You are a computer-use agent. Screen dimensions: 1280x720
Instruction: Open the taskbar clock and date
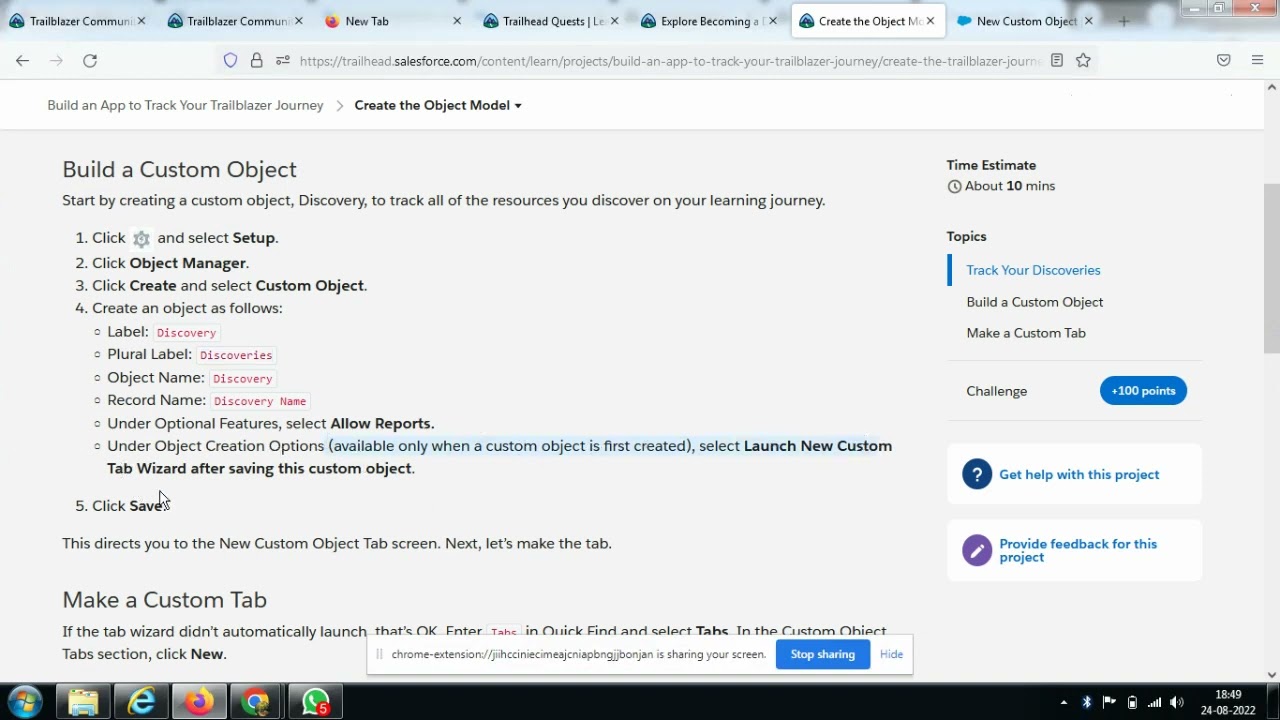click(1228, 702)
